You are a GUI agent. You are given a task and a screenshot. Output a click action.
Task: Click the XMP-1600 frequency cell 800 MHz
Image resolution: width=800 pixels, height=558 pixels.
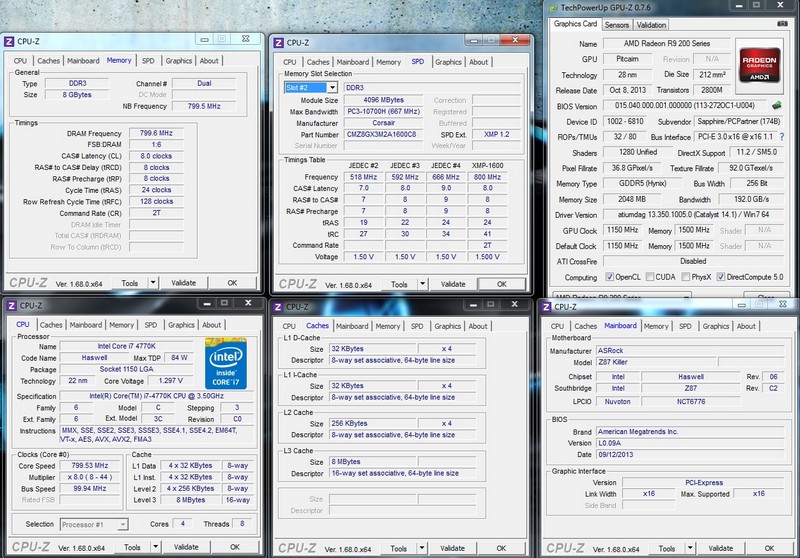(487, 177)
